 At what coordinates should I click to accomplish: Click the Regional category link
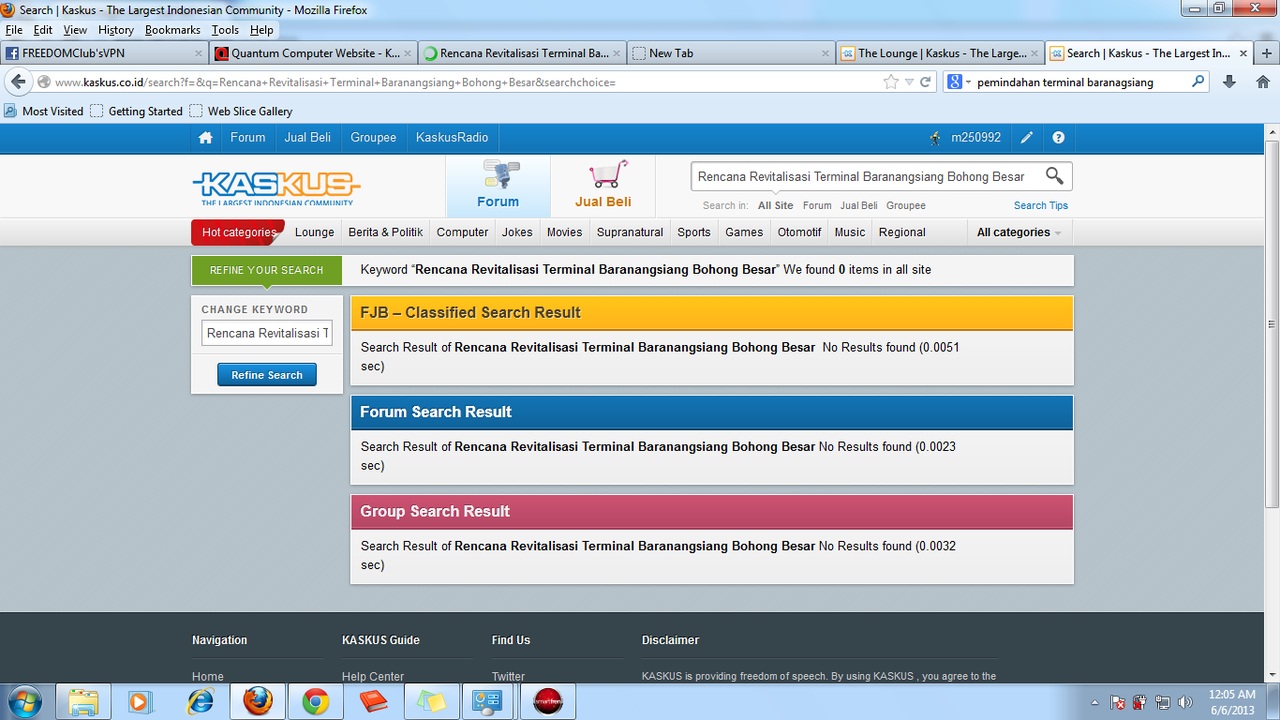click(x=902, y=232)
